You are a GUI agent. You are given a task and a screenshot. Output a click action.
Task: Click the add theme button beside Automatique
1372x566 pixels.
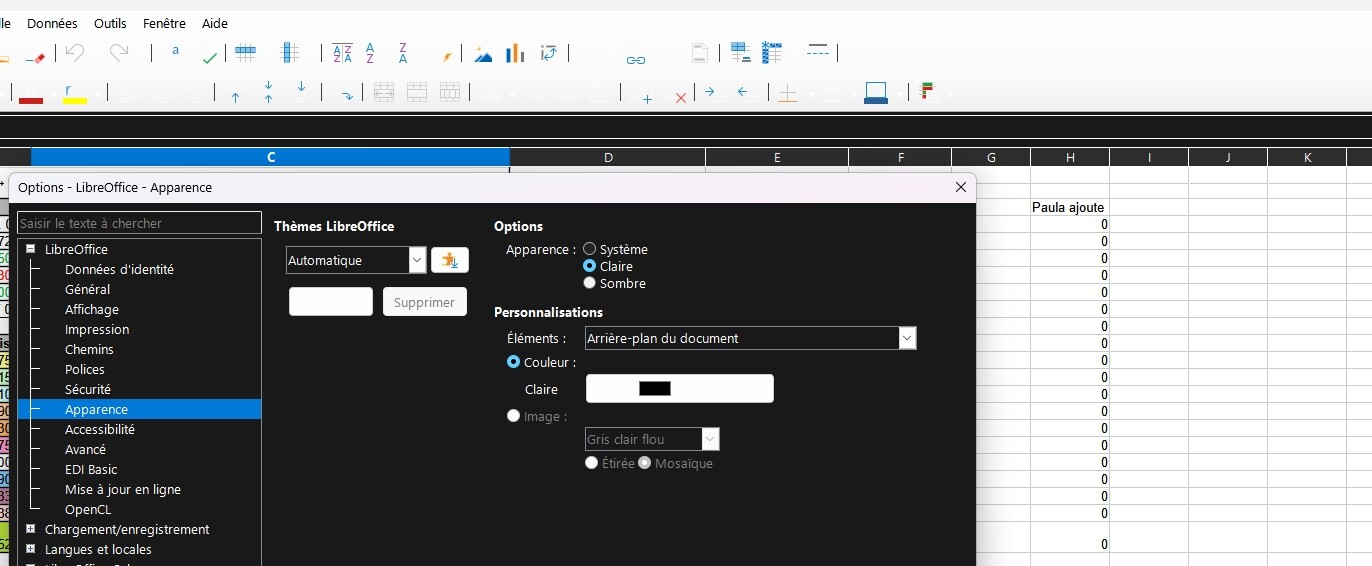(x=450, y=260)
